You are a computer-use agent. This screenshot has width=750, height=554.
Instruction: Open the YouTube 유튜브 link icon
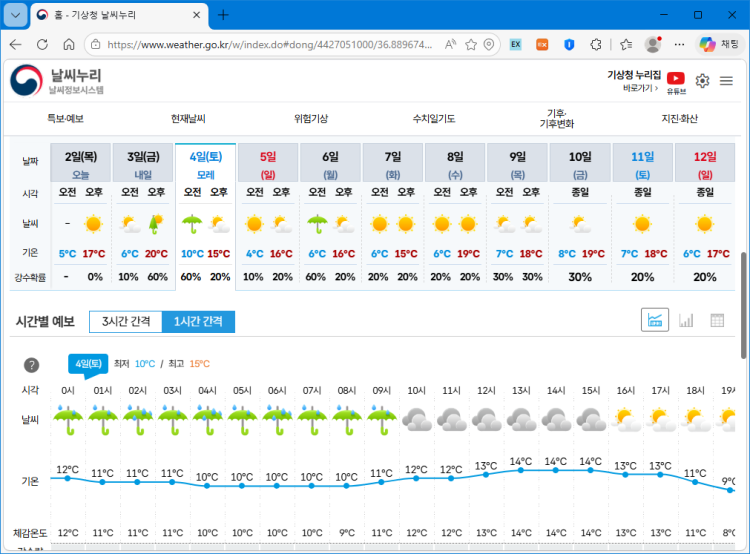pos(676,79)
